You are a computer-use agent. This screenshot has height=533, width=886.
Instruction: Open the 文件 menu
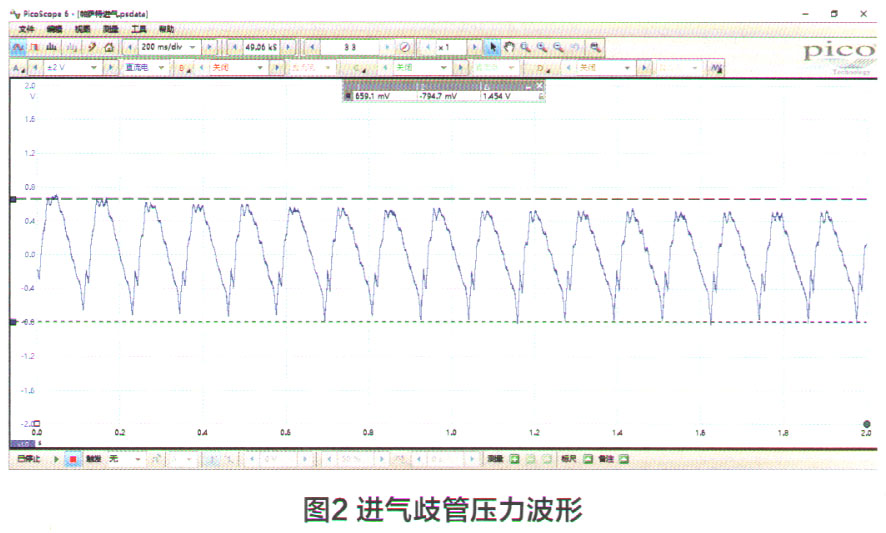(x=26, y=29)
